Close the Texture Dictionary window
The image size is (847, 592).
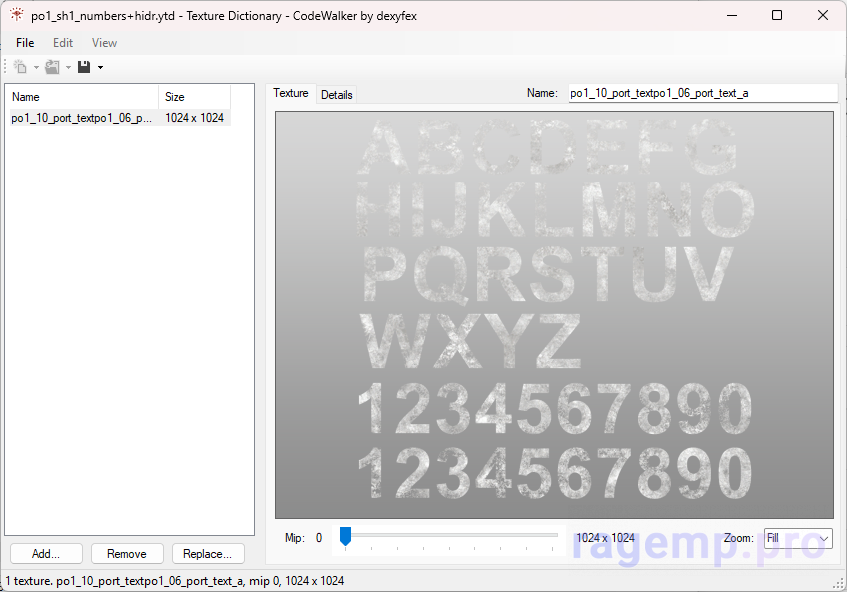tap(823, 15)
